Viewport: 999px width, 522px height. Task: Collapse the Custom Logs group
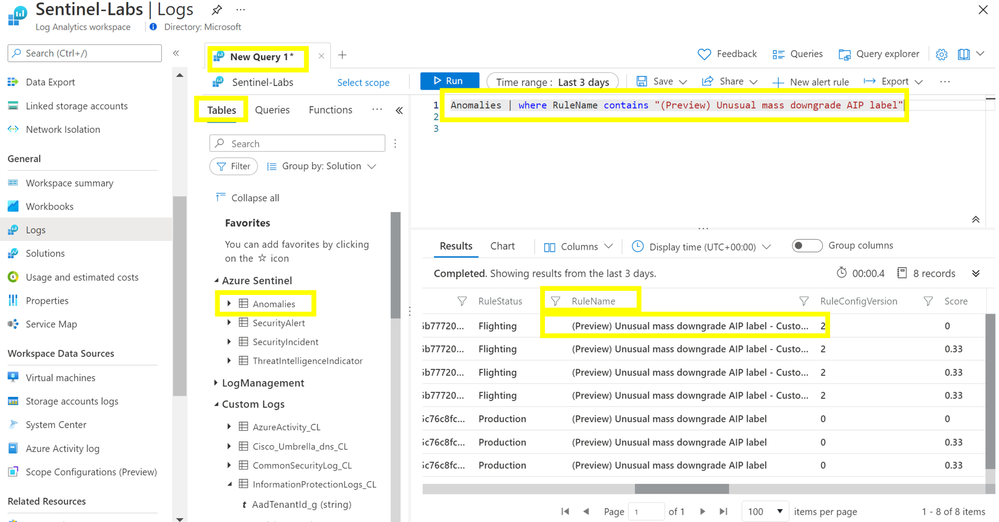click(x=215, y=404)
